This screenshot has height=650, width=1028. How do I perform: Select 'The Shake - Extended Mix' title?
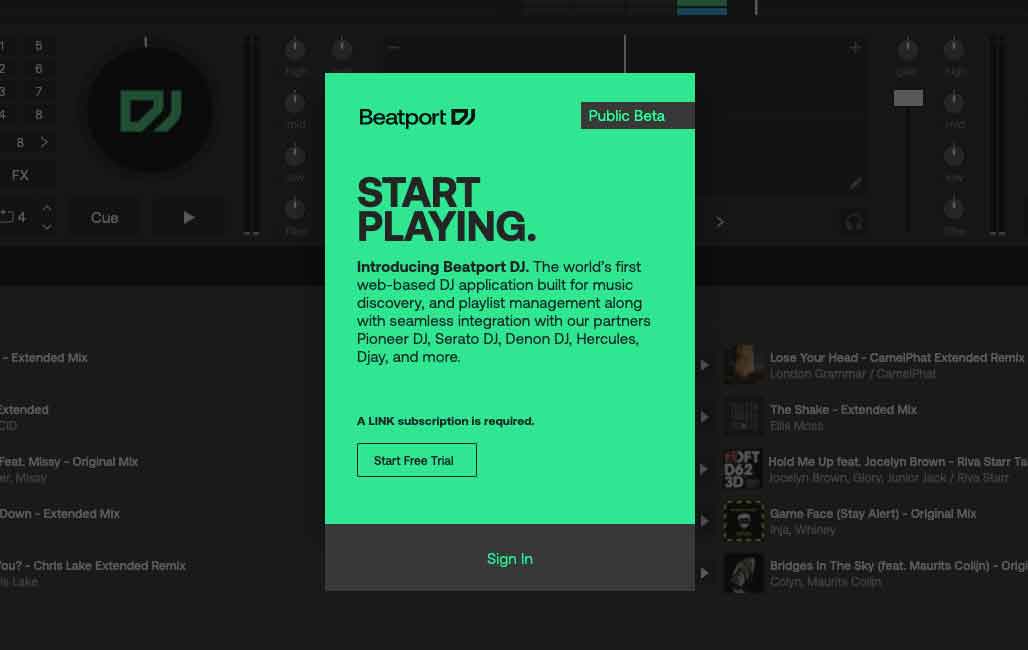click(843, 410)
